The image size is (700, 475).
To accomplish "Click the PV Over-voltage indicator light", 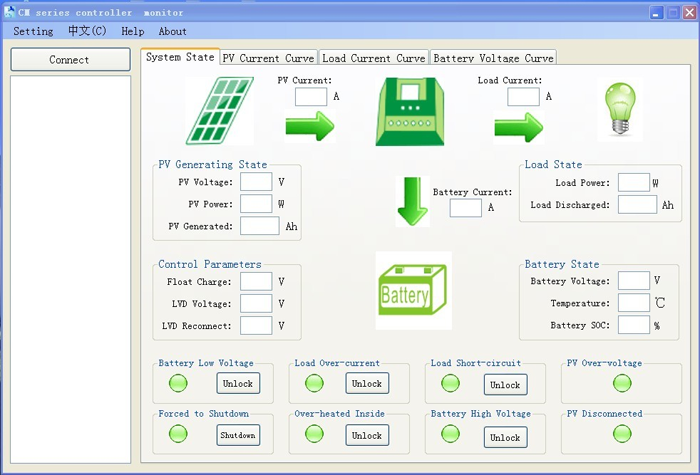I will click(x=622, y=383).
